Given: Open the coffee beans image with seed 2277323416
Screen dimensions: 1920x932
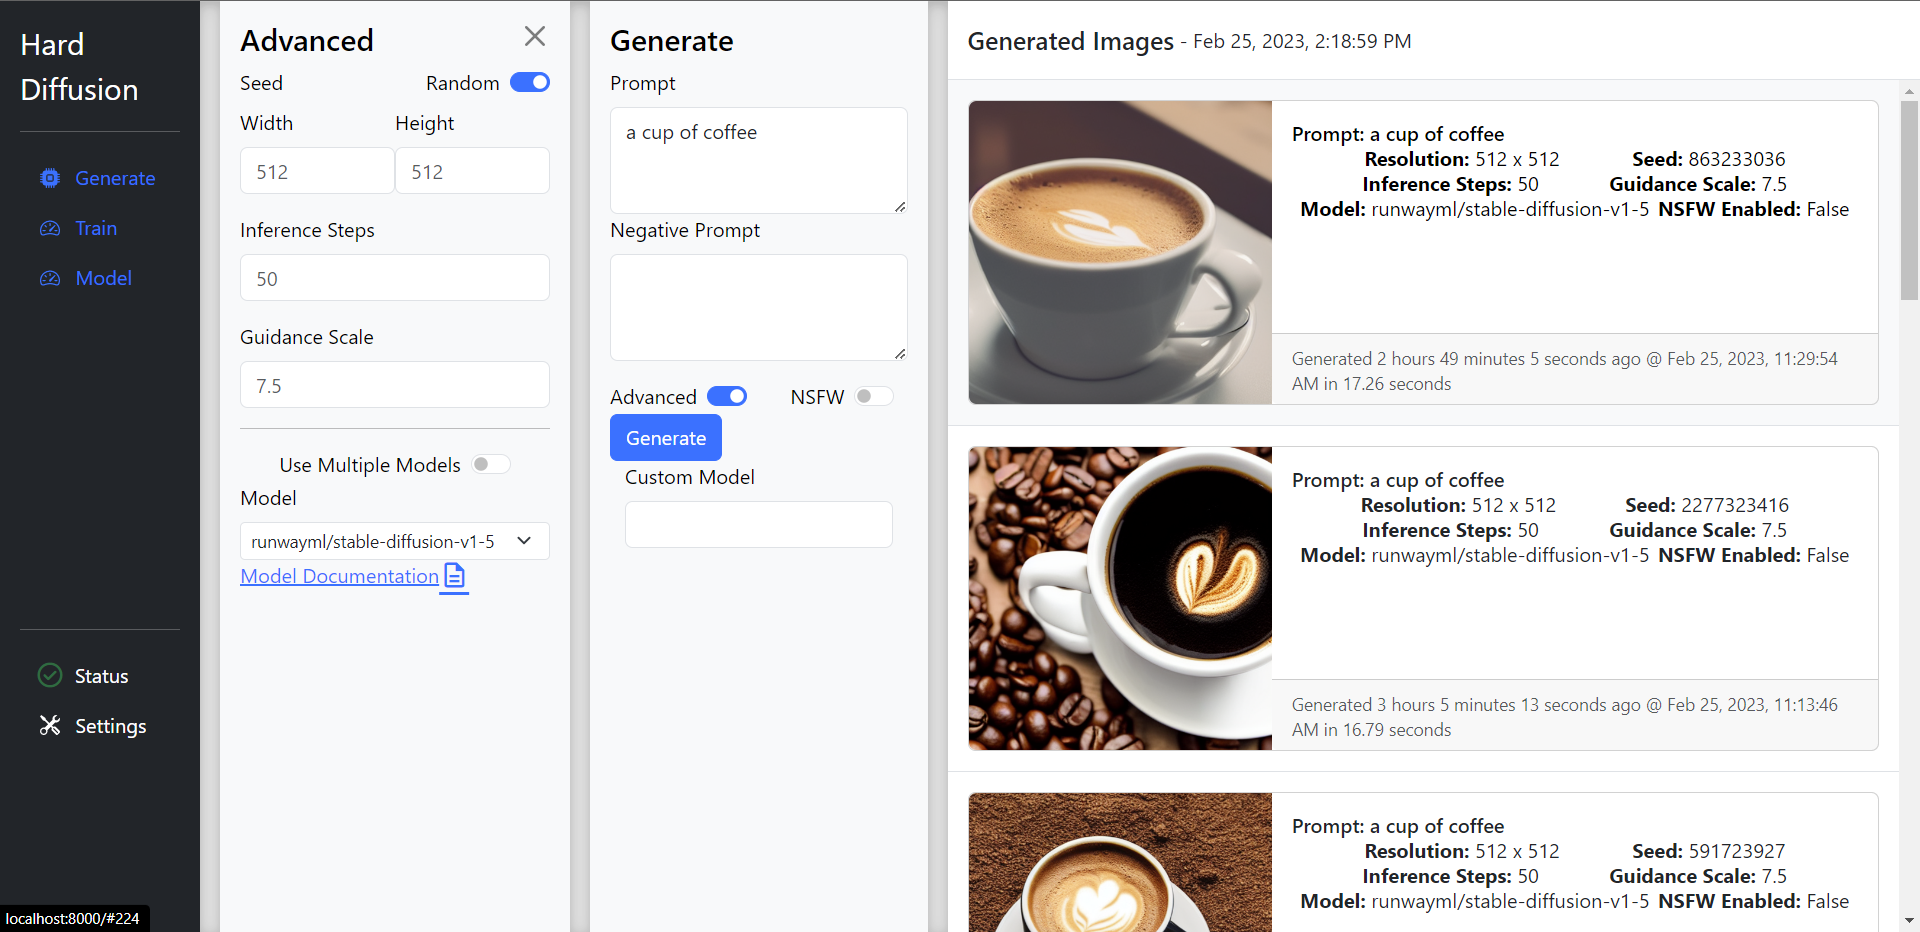Looking at the screenshot, I should coord(1120,598).
